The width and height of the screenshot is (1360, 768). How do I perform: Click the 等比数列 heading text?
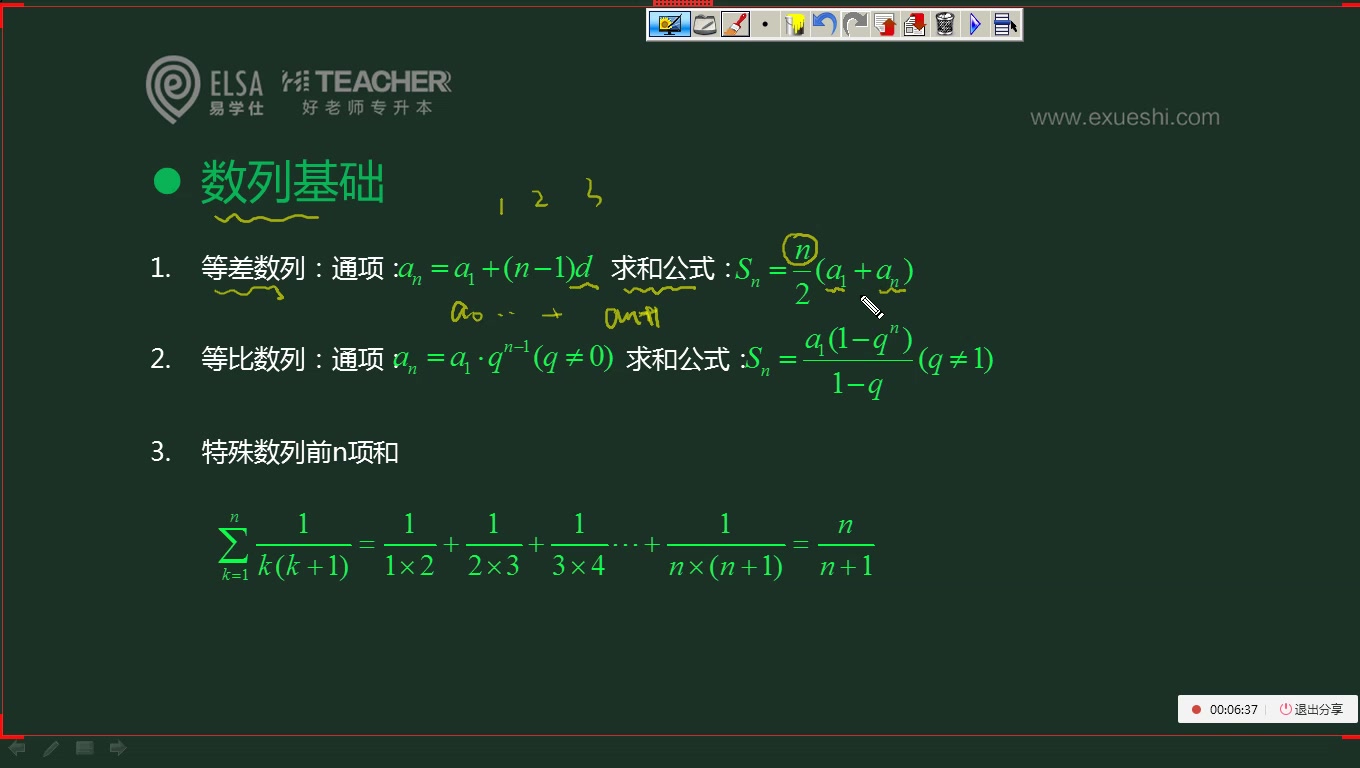pyautogui.click(x=253, y=359)
